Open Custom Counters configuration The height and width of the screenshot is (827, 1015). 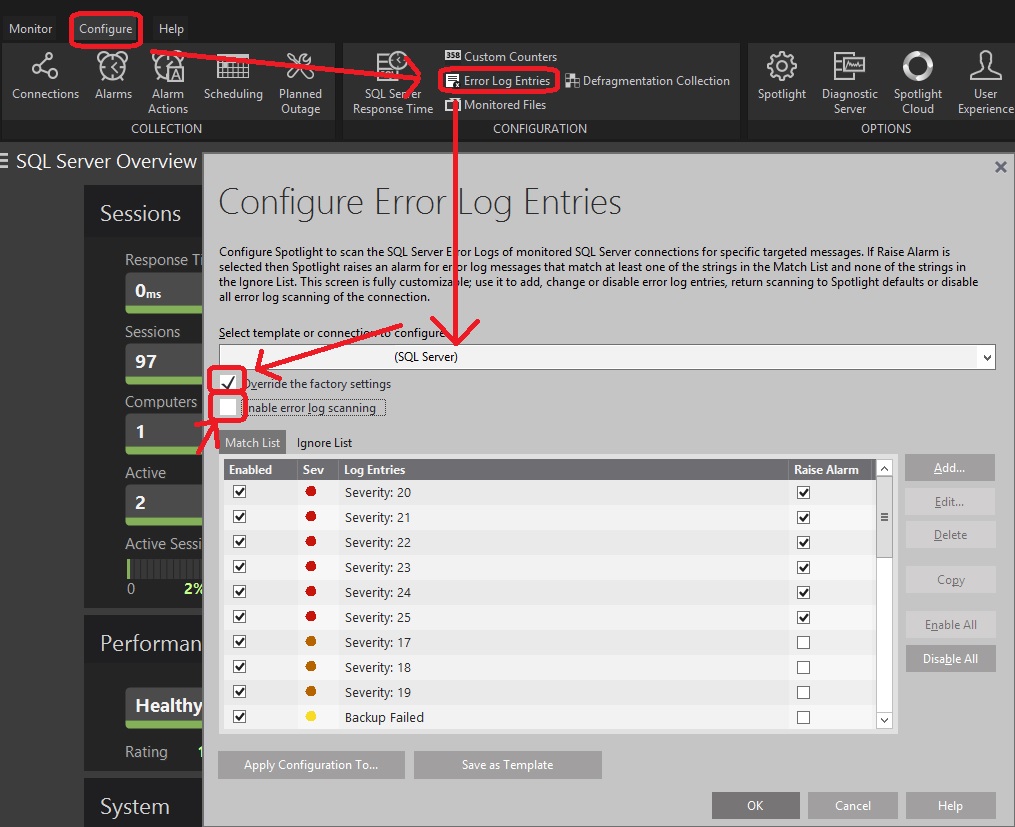click(501, 56)
